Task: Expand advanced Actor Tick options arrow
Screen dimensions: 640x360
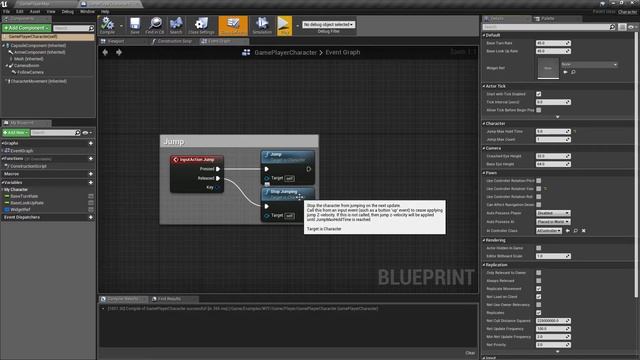Action: 558,117
